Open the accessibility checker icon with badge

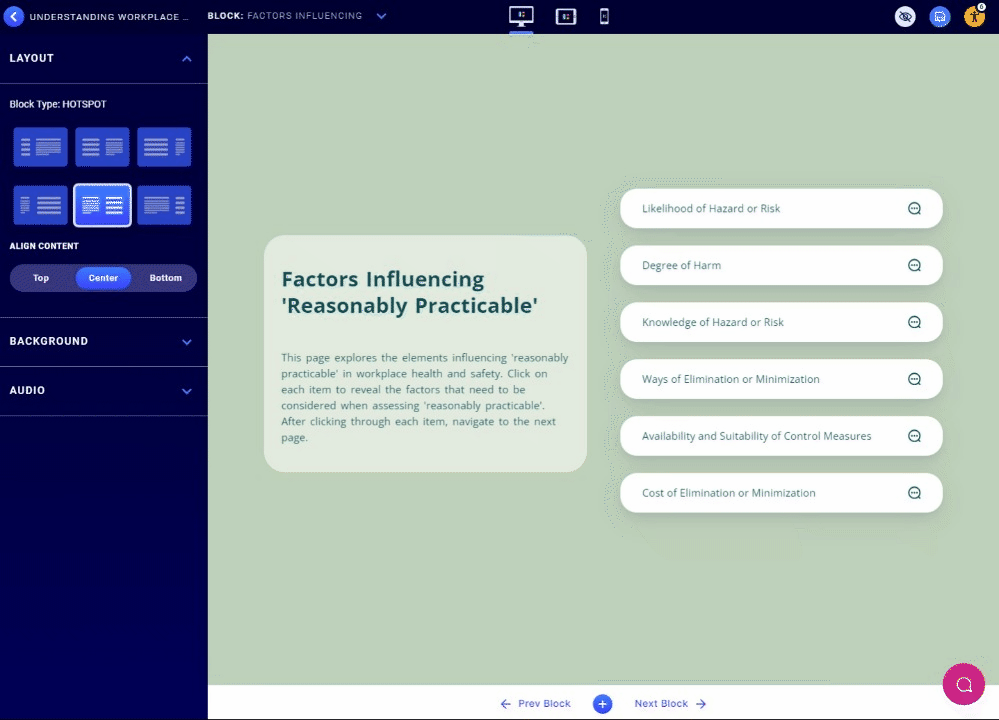pos(974,16)
